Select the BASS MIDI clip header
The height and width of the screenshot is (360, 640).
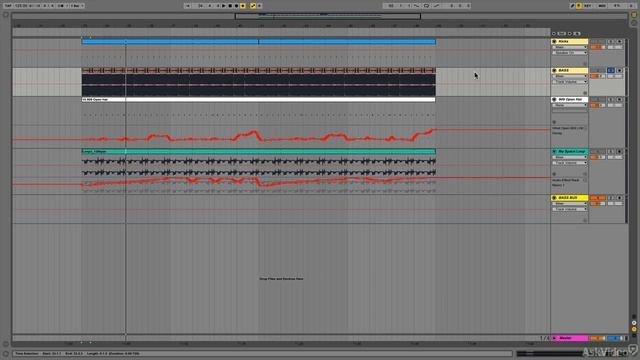pyautogui.click(x=258, y=70)
